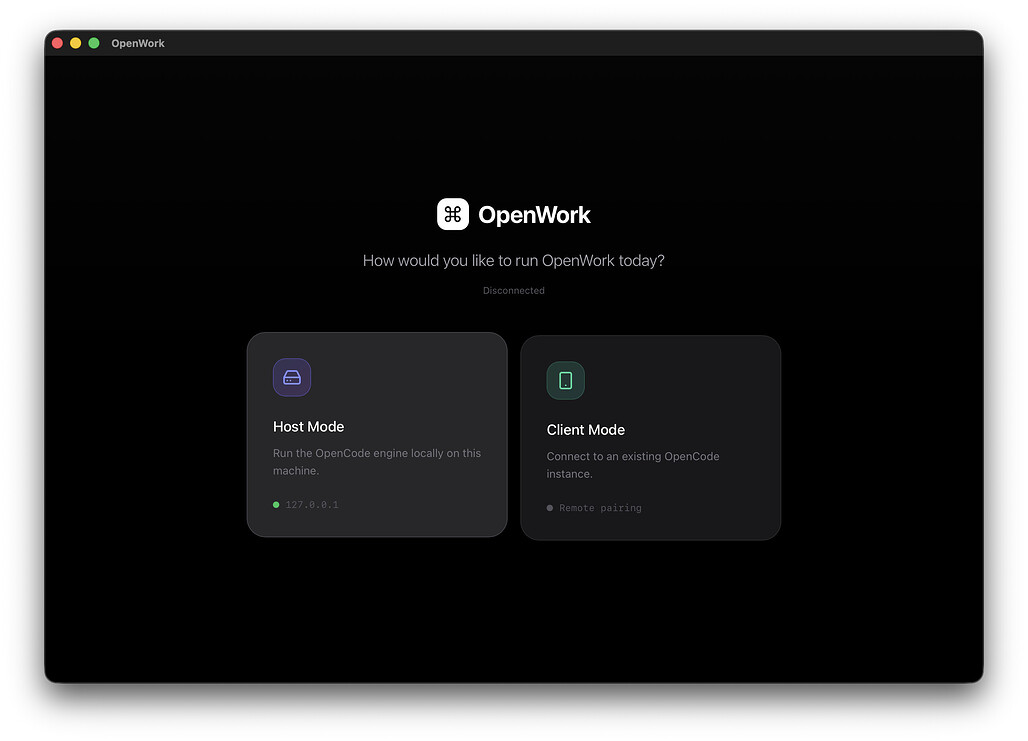Click the green Client Mode phone icon
The height and width of the screenshot is (741, 1028).
[565, 380]
